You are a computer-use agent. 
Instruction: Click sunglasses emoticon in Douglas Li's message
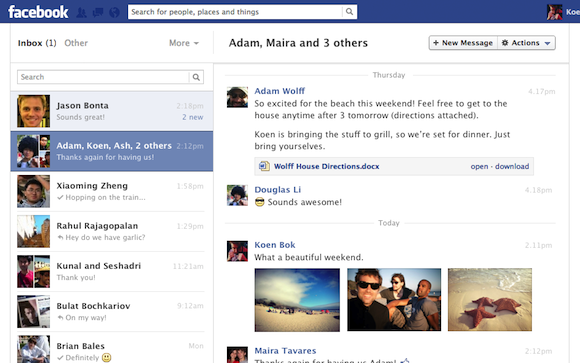click(x=260, y=202)
